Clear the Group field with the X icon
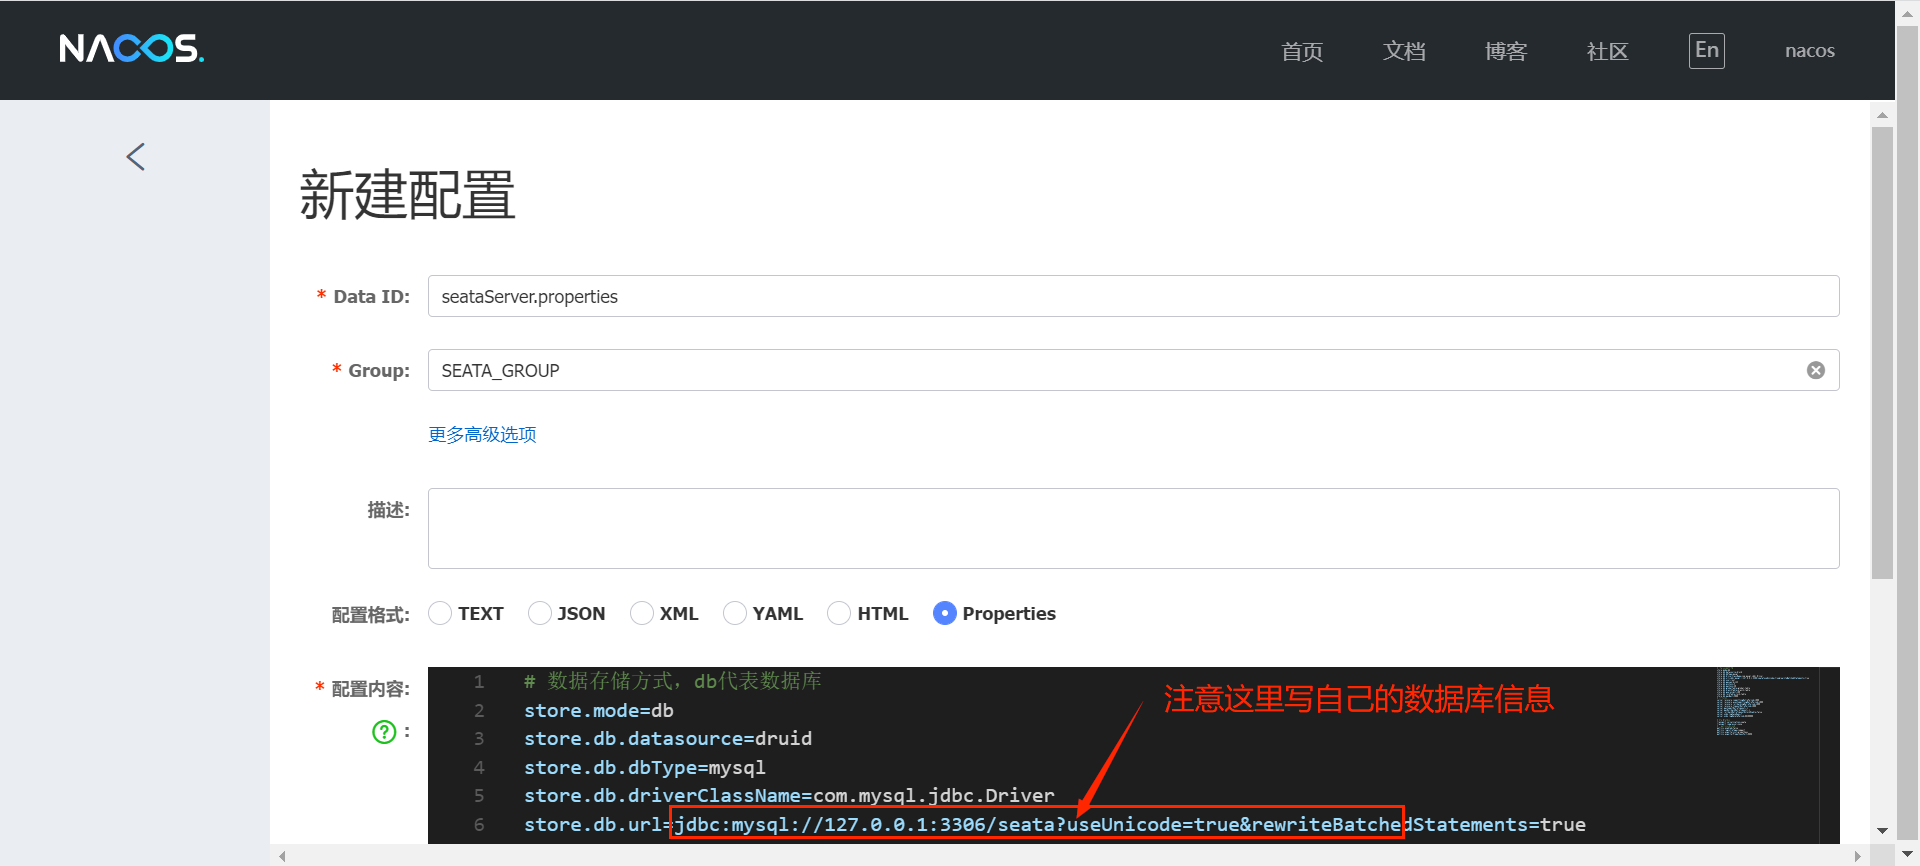 pos(1816,370)
